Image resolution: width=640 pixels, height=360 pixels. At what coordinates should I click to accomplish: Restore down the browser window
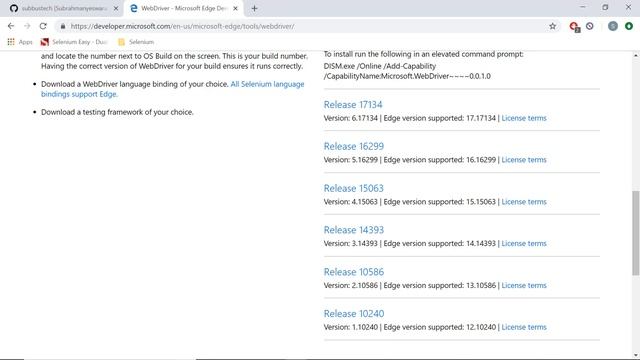(x=605, y=7)
